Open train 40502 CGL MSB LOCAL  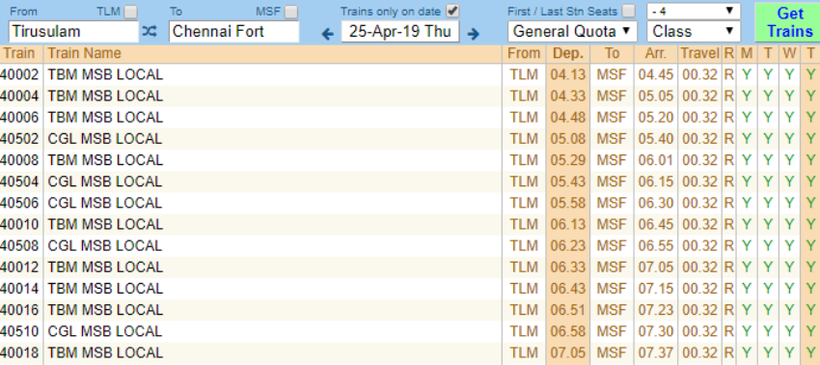pos(105,139)
